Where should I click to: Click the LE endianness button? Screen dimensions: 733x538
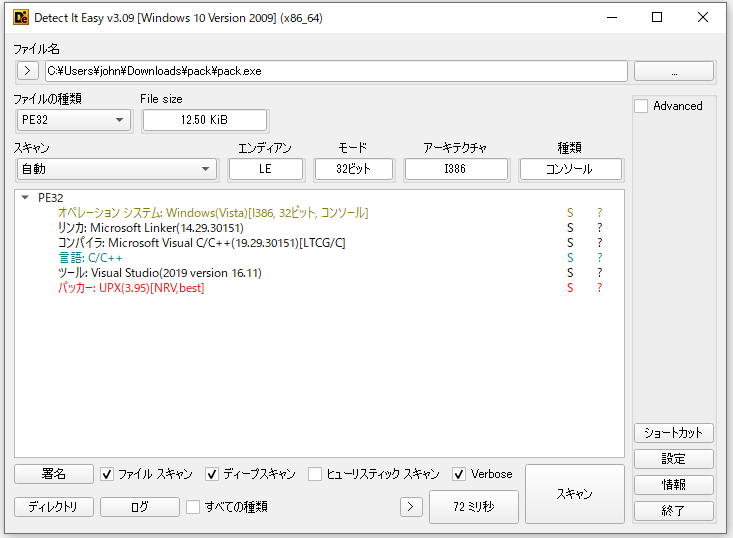tap(266, 169)
